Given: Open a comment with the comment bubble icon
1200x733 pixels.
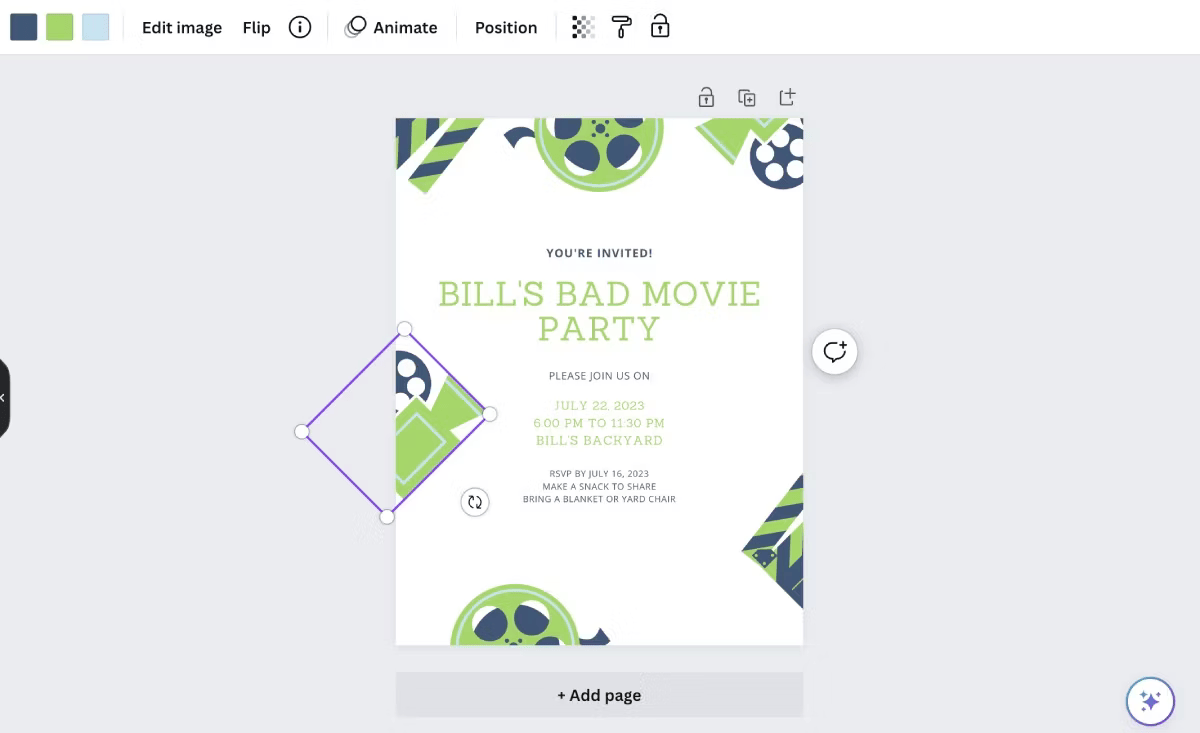Looking at the screenshot, I should [834, 351].
